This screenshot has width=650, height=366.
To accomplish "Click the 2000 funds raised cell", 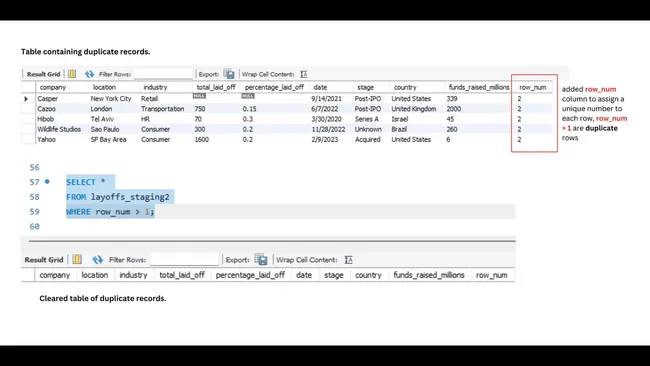I will point(454,109).
